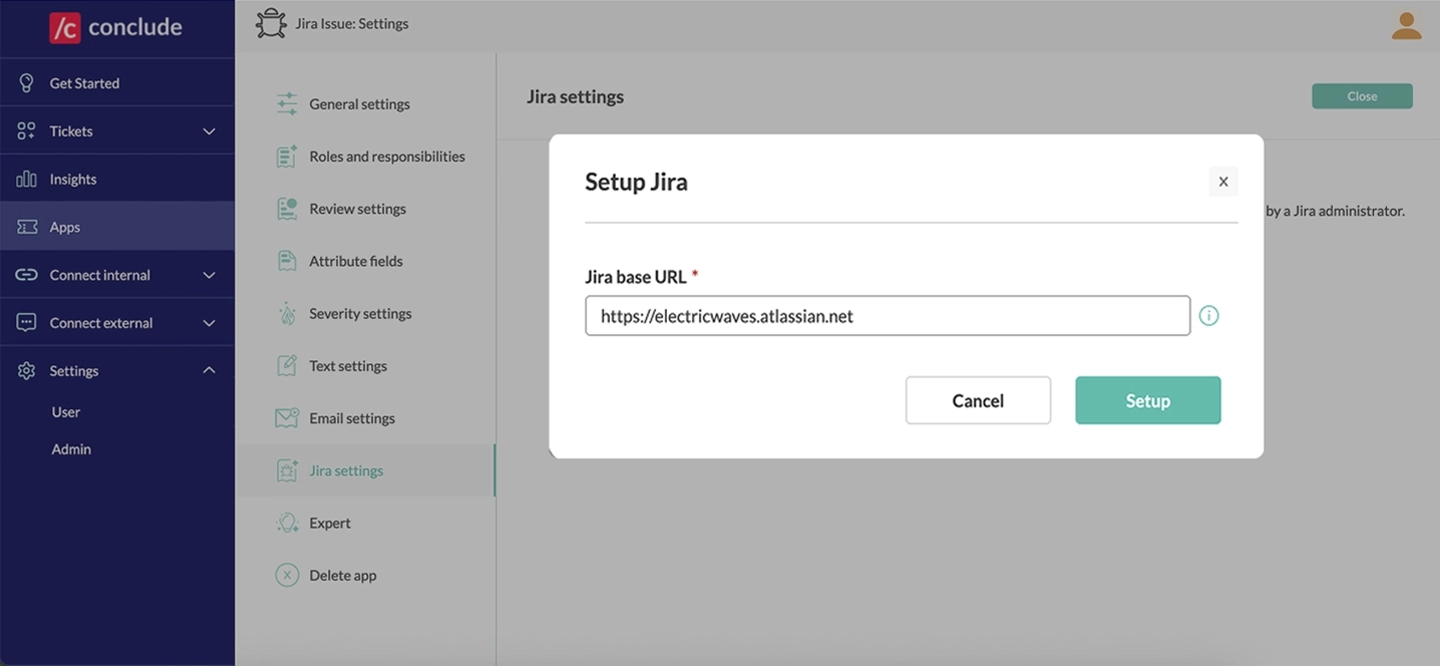Click the Jira settings page heading
Viewport: 1440px width, 666px height.
pos(575,97)
